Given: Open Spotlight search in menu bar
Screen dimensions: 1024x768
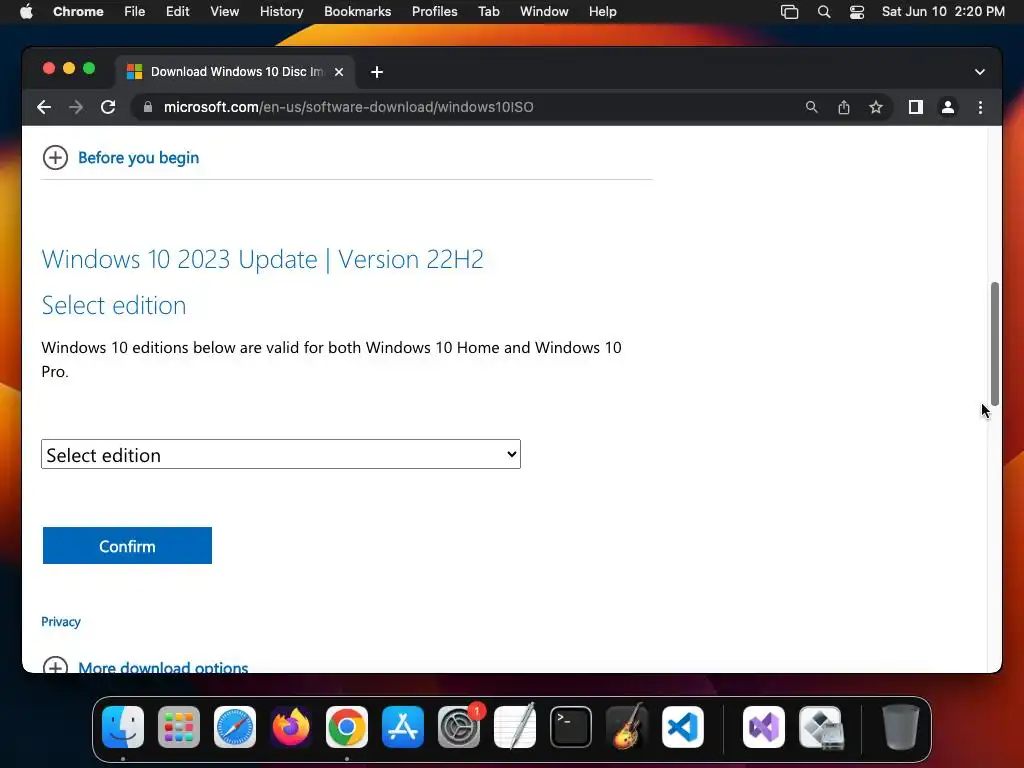Looking at the screenshot, I should click(x=824, y=12).
